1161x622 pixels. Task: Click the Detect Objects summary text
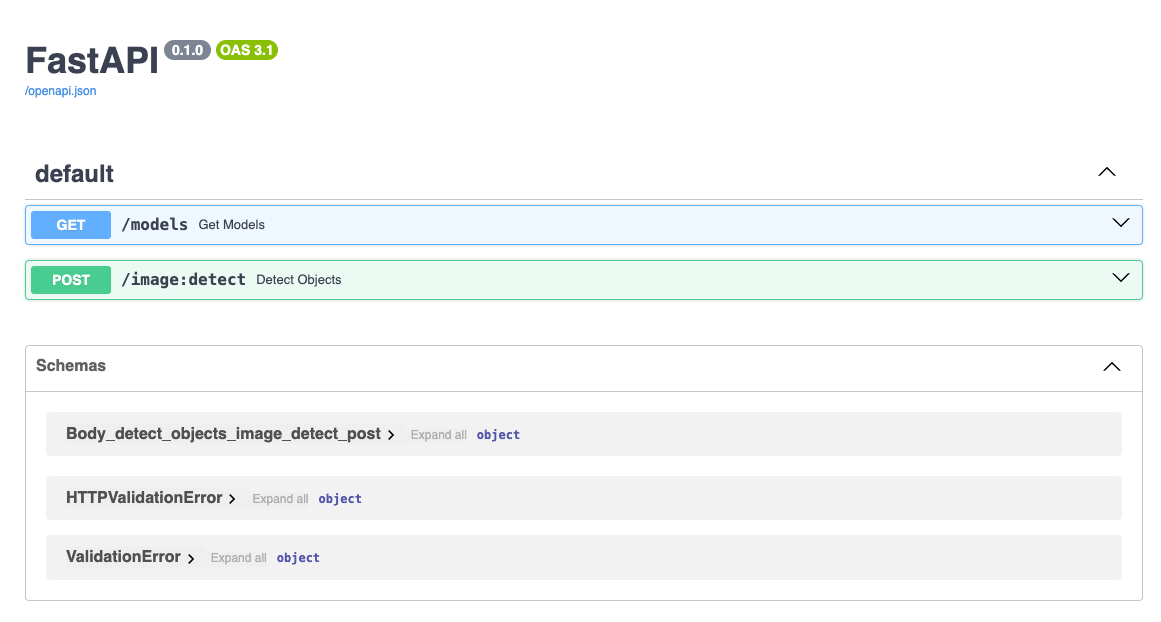click(298, 280)
